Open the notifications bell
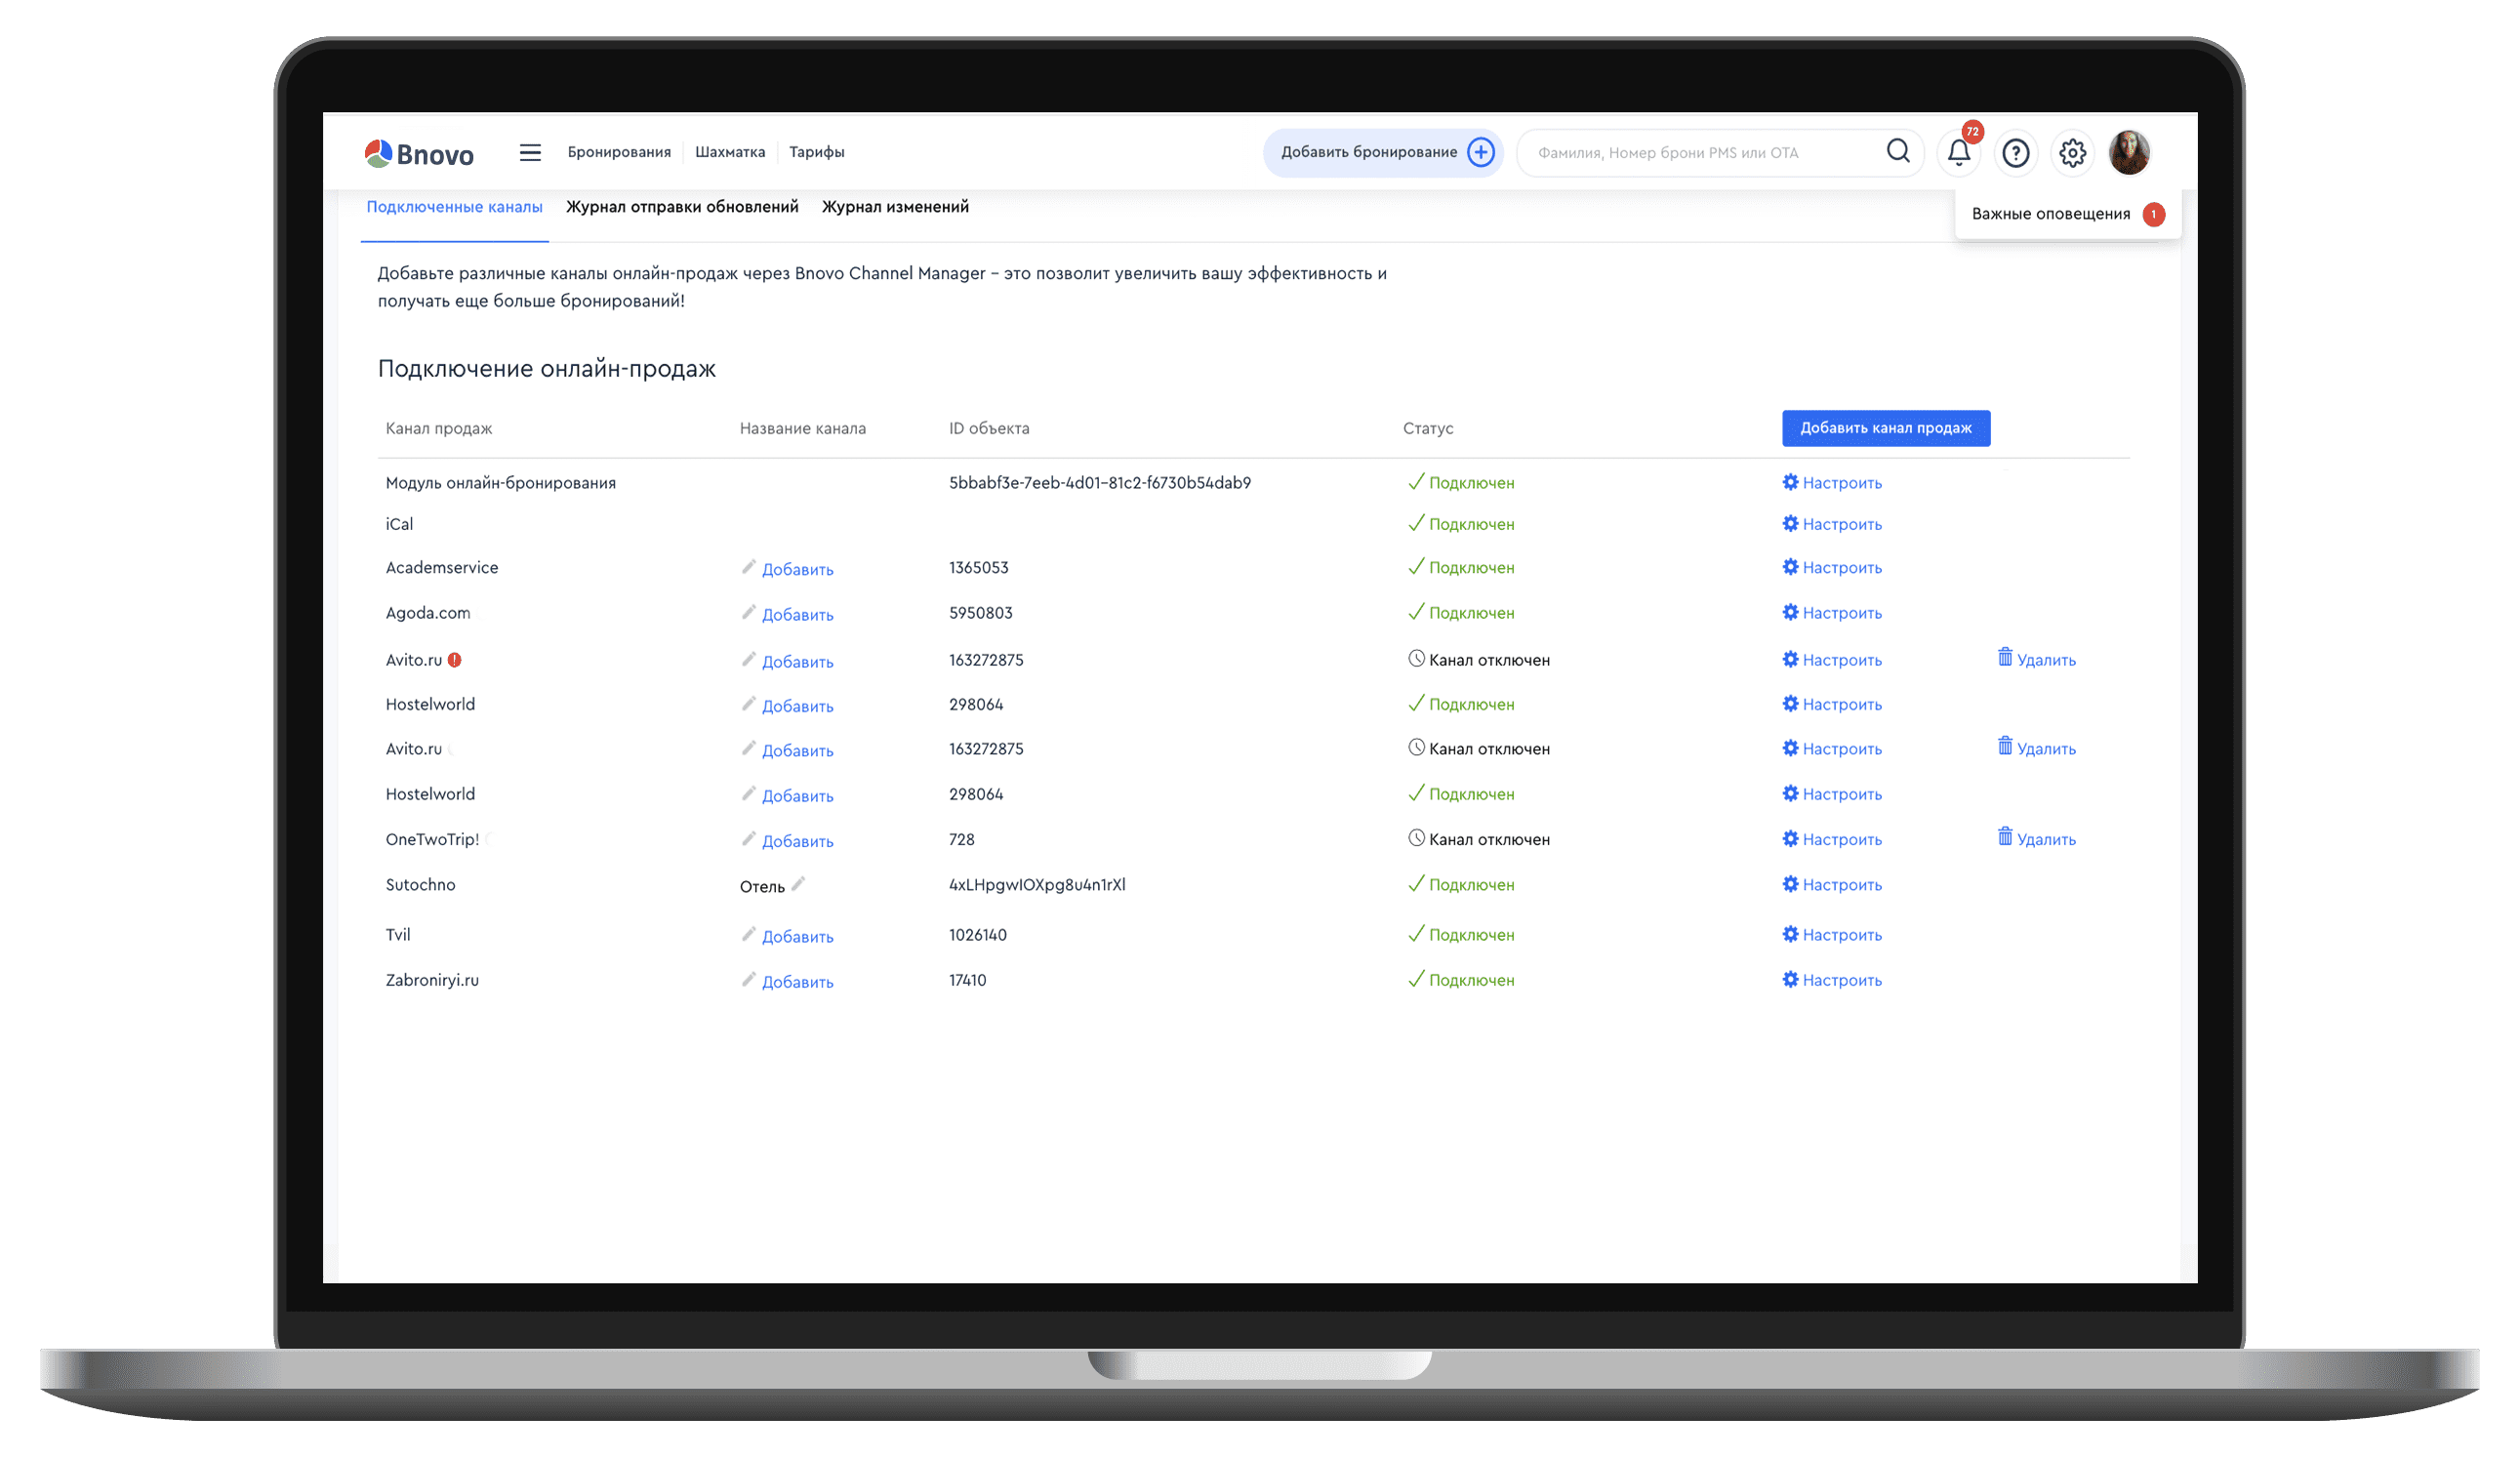The width and height of the screenshot is (2520, 1458). click(x=1958, y=153)
